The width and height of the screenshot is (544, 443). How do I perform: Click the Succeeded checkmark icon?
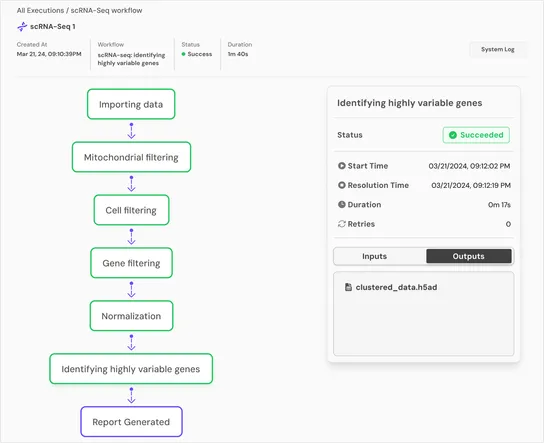(453, 135)
